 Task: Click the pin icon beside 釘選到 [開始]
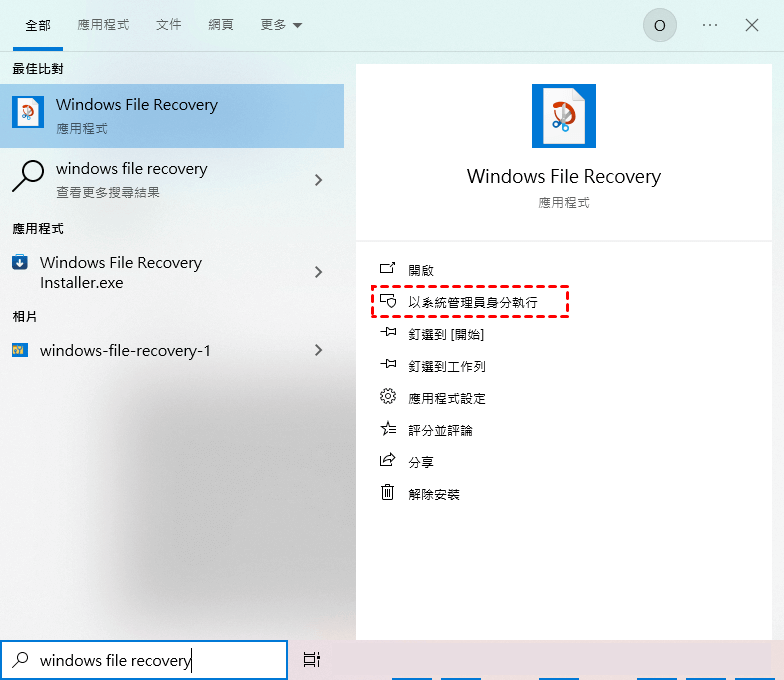388,332
